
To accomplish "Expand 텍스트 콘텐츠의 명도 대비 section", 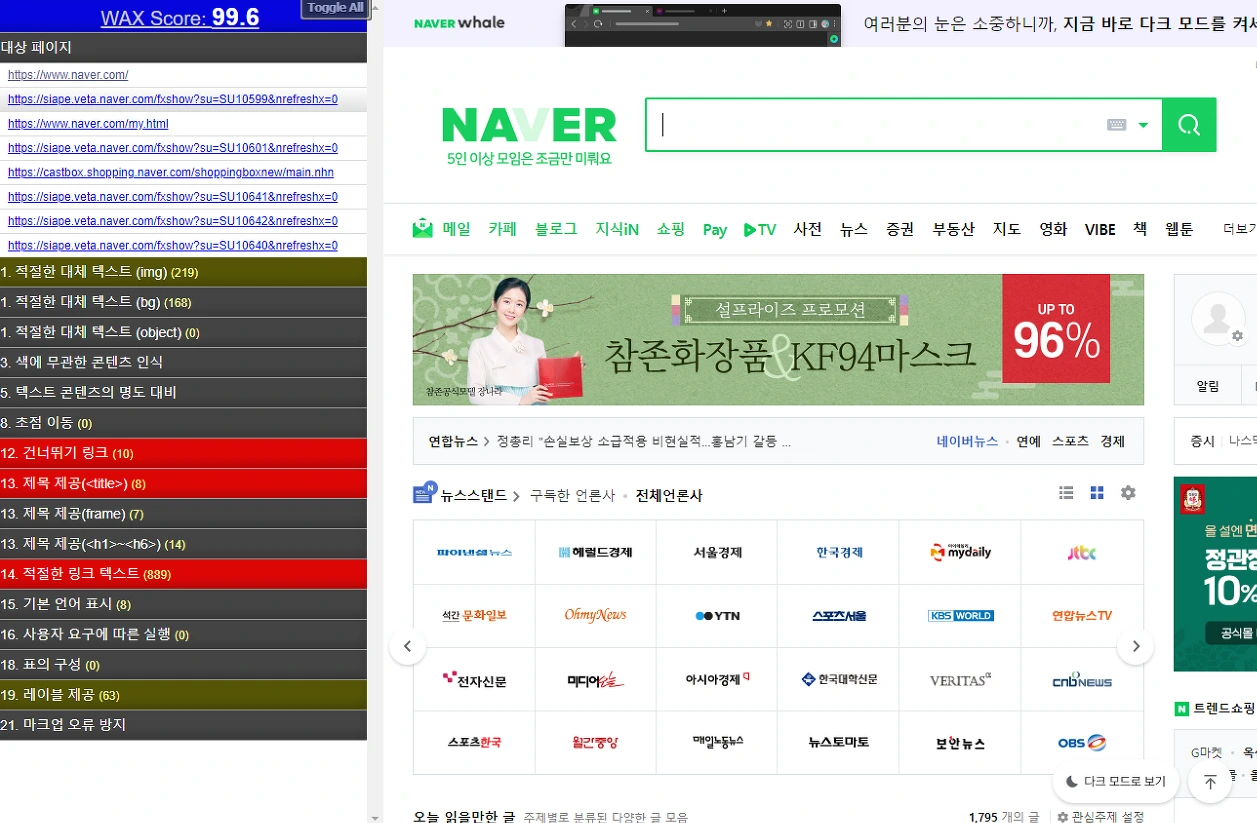I will click(183, 392).
